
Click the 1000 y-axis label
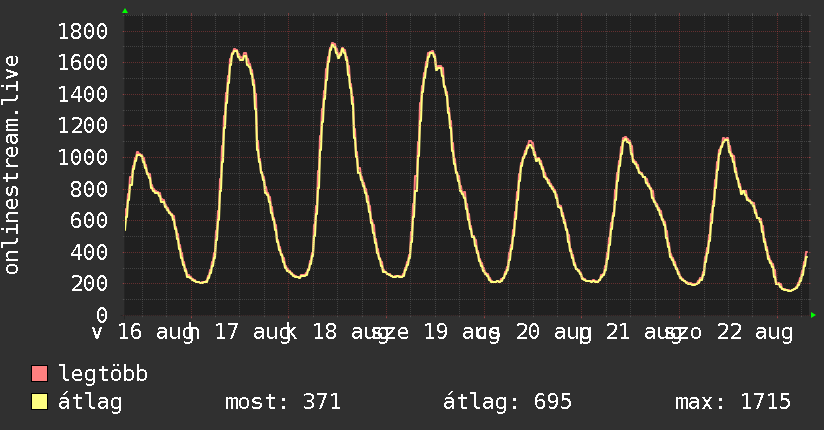(83, 157)
